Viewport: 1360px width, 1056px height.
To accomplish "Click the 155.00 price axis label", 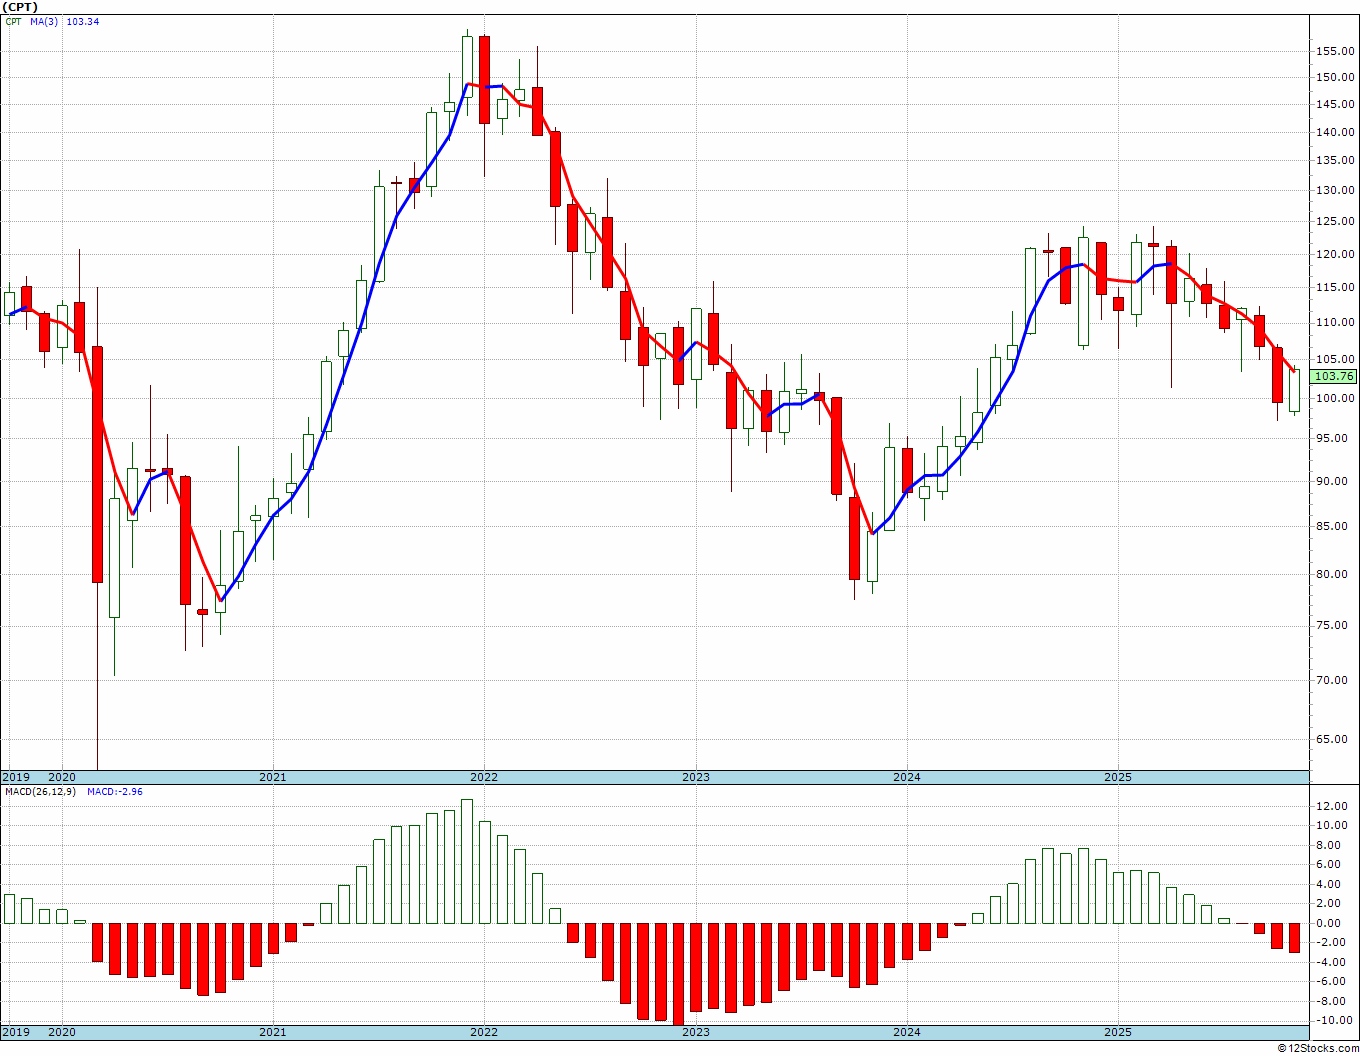I will pos(1336,51).
